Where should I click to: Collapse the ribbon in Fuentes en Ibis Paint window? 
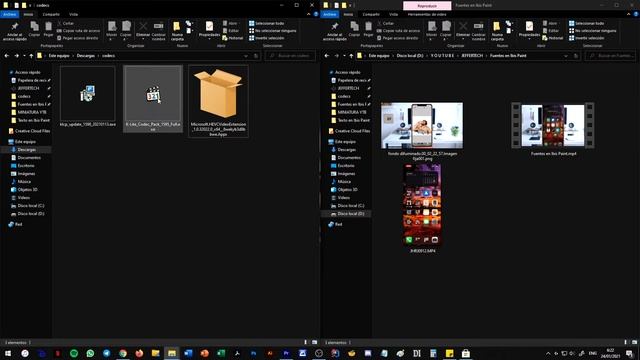point(629,14)
